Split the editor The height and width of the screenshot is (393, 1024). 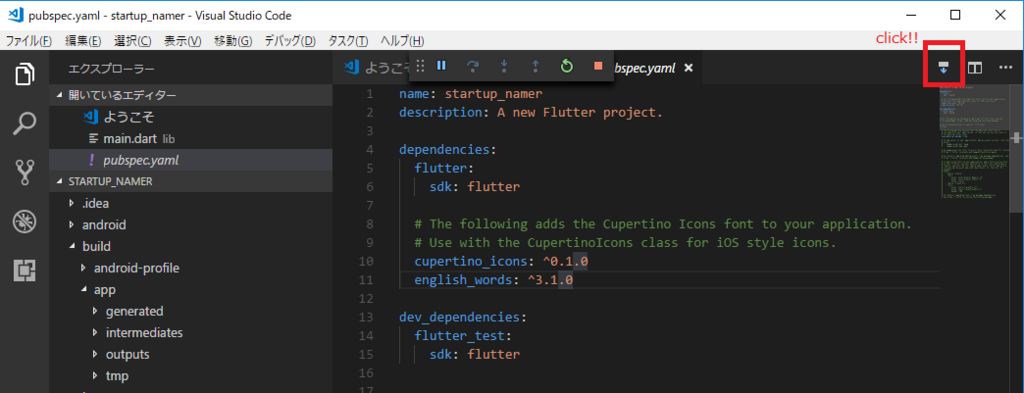click(974, 67)
